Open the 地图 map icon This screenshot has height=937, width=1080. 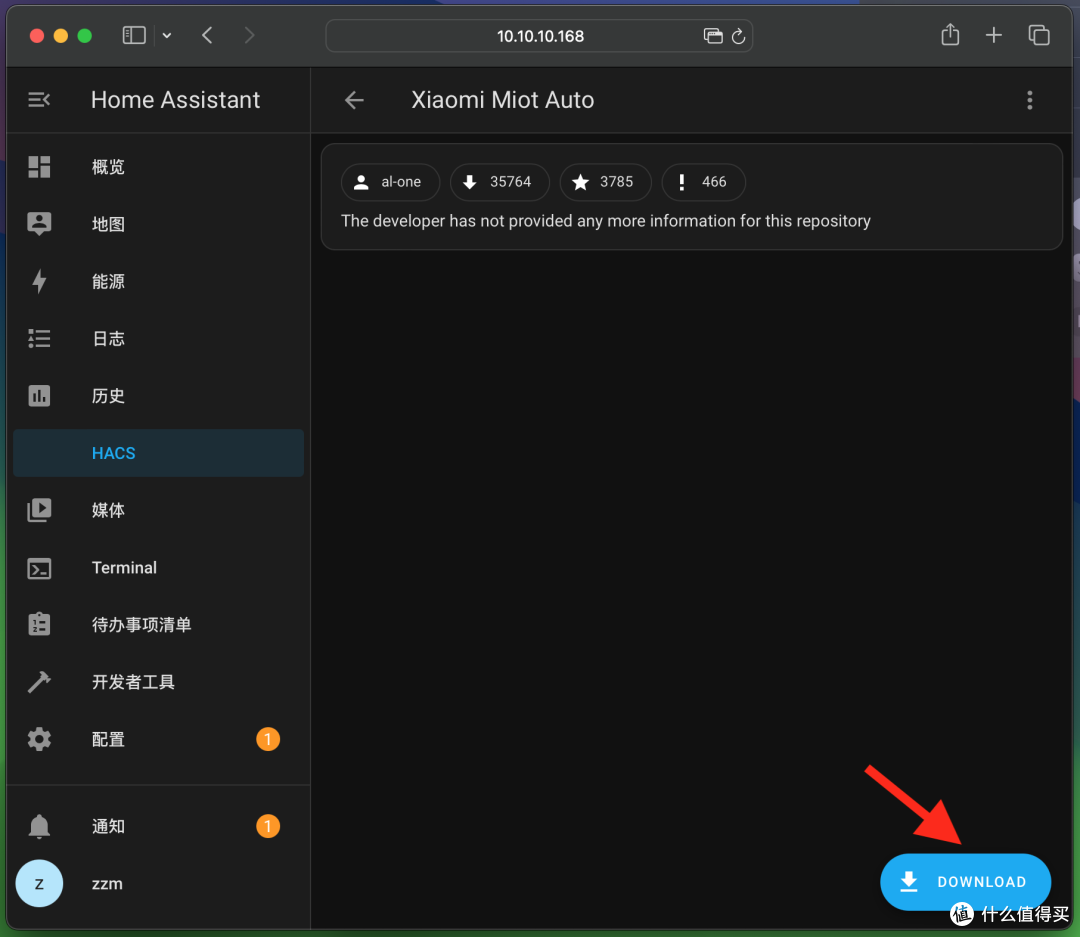click(x=39, y=224)
